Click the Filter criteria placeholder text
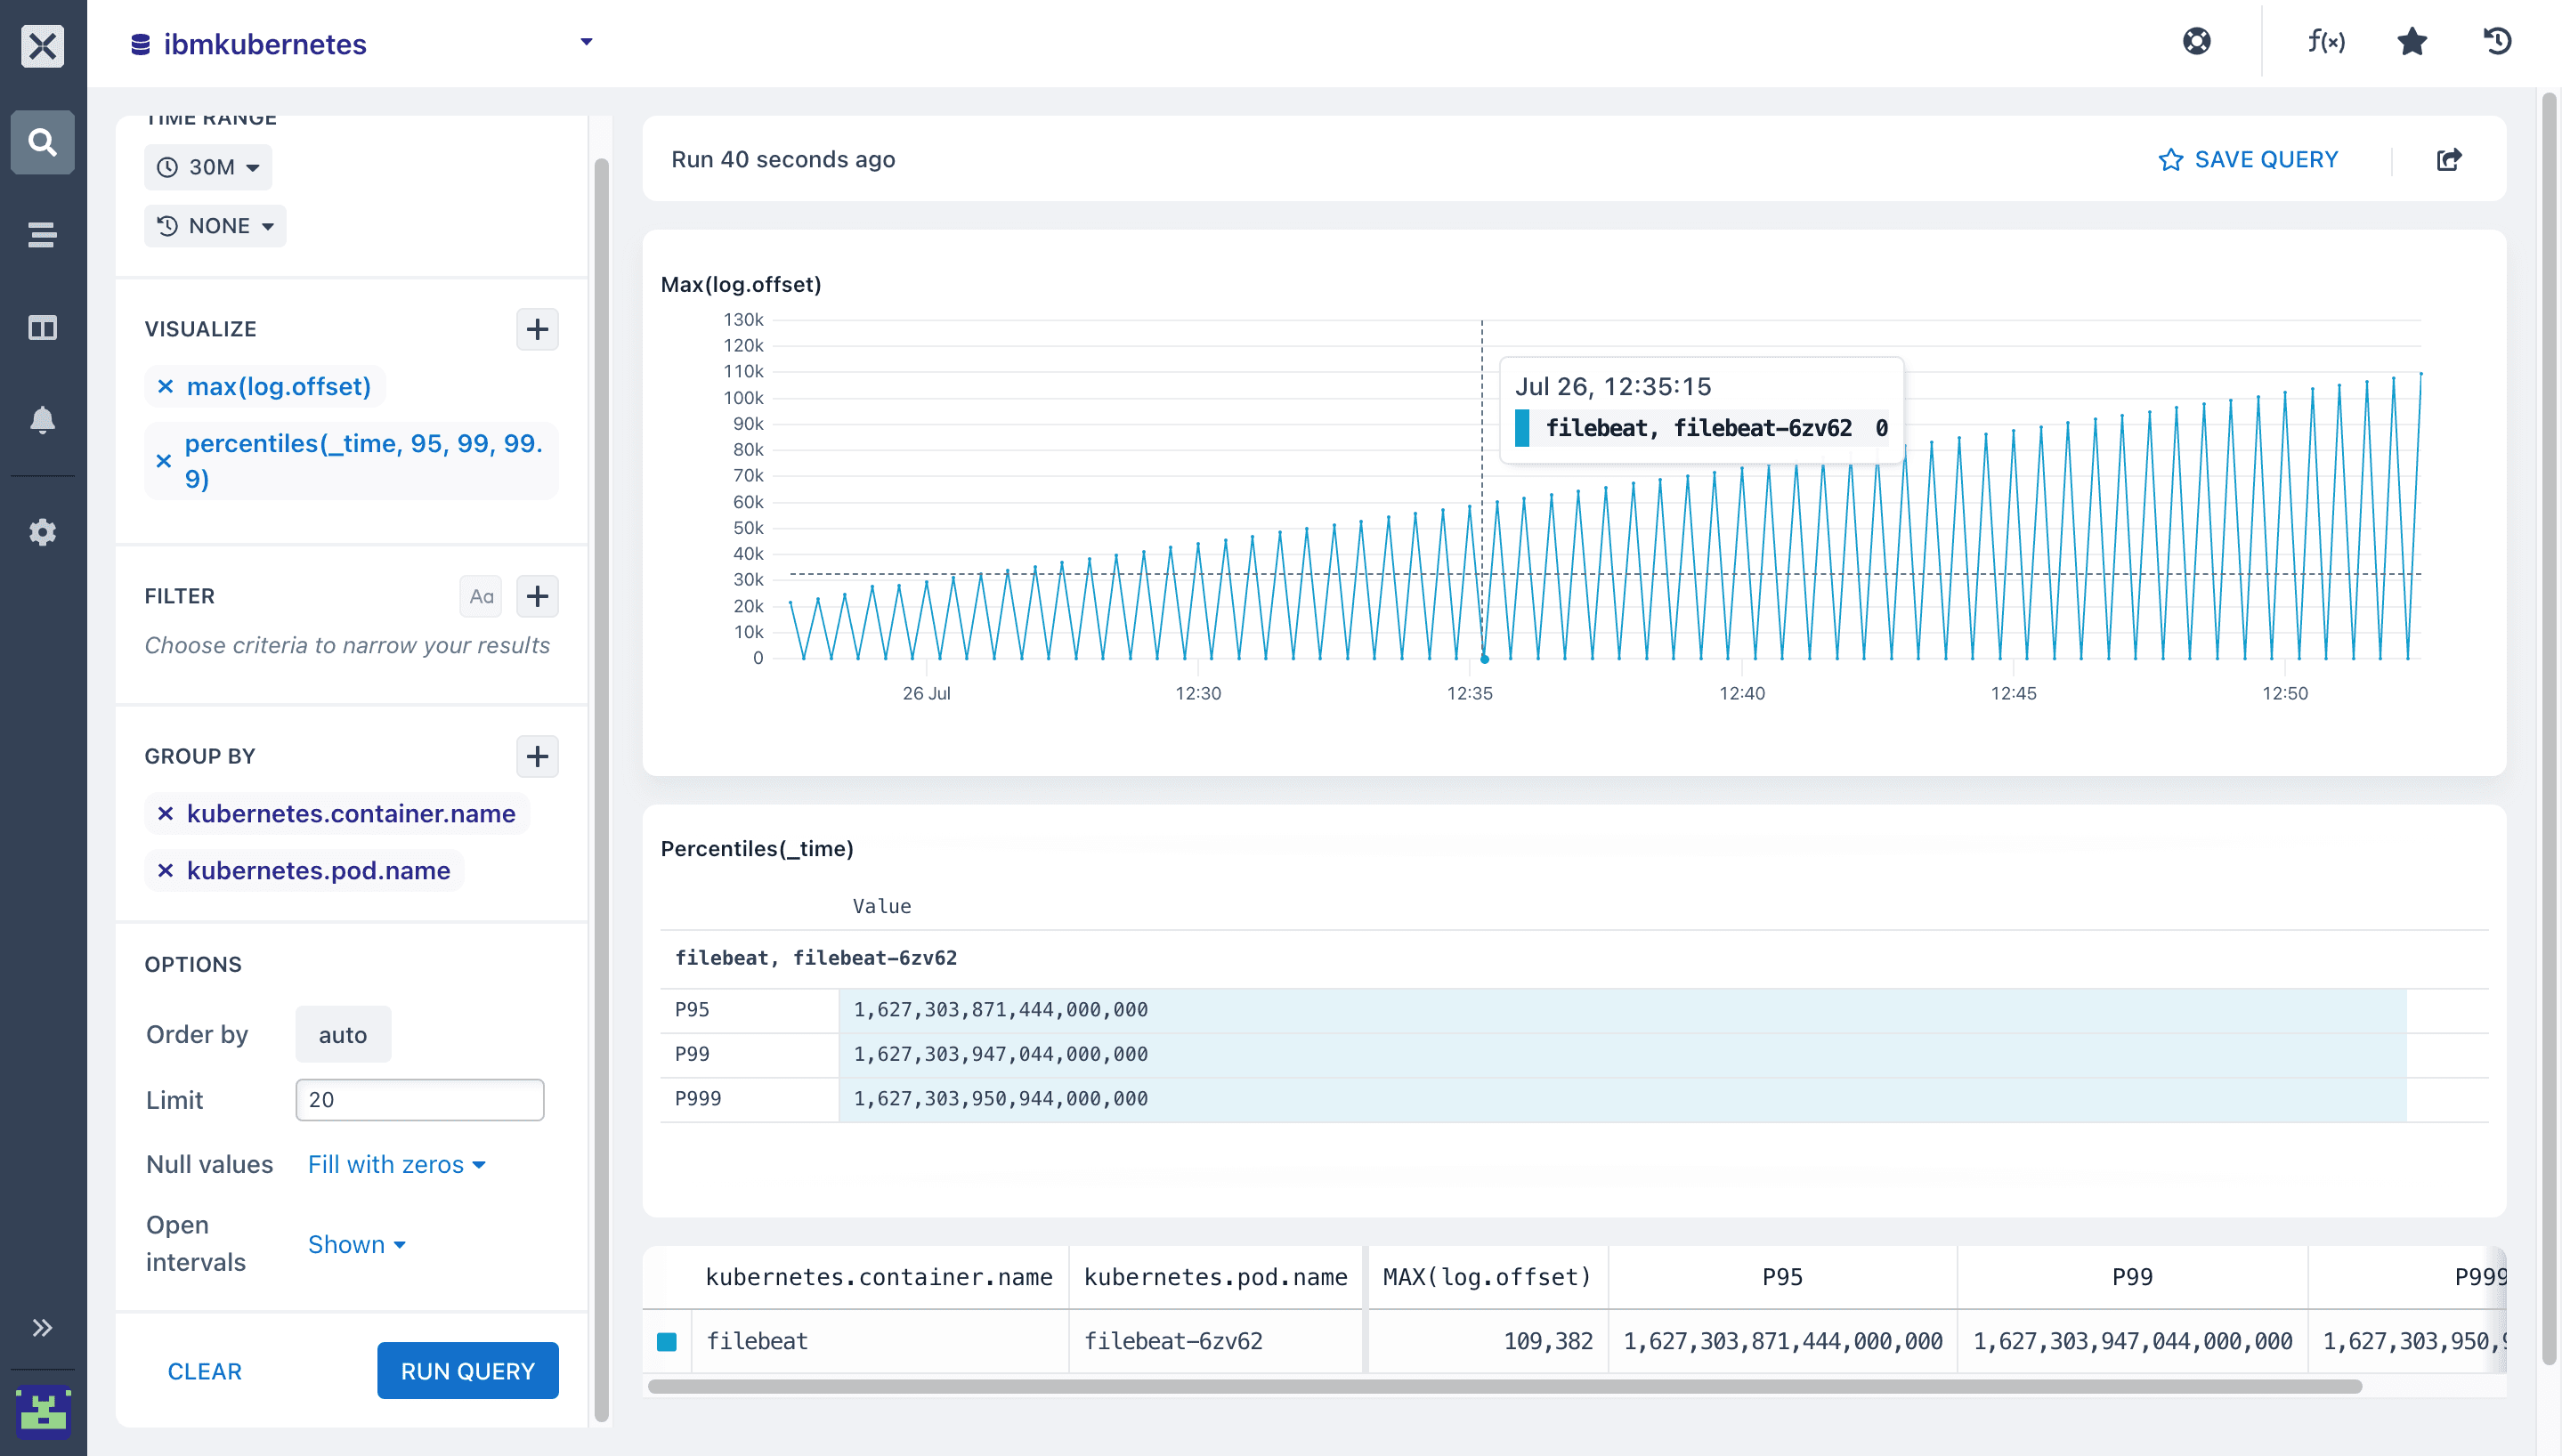Viewport: 2562px width, 1456px height. [x=347, y=645]
